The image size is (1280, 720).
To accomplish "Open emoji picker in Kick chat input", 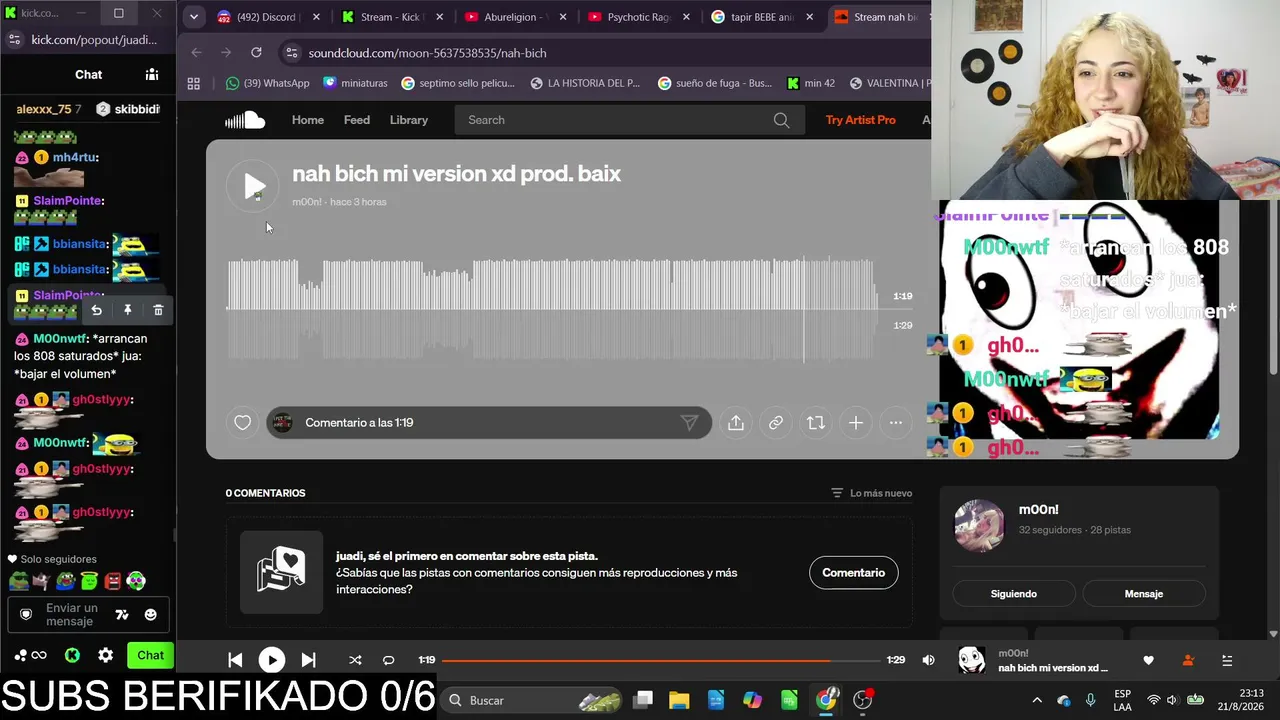I will (151, 615).
